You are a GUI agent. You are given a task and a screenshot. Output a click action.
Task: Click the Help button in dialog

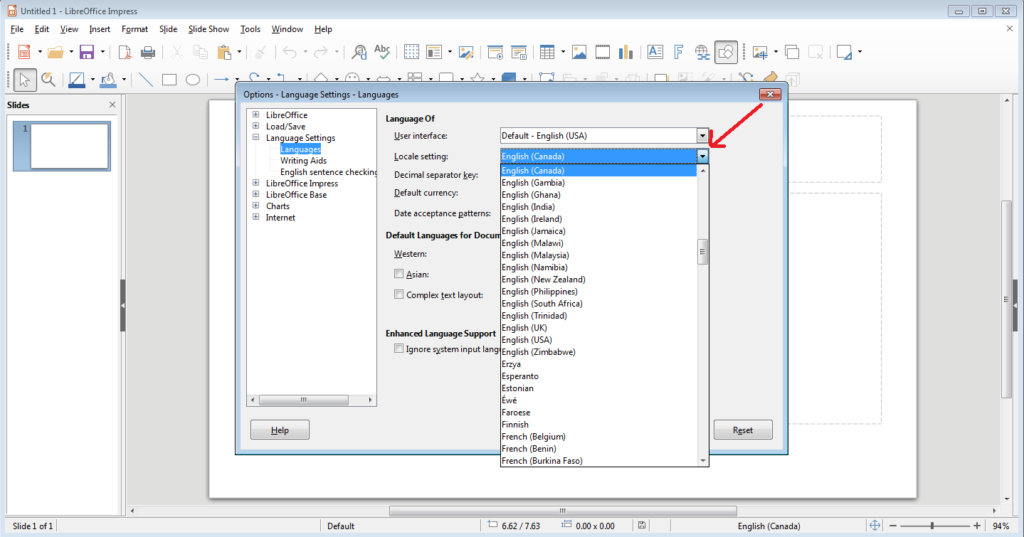(x=279, y=430)
